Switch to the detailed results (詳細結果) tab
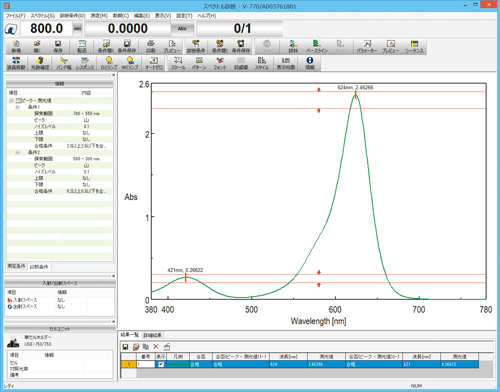500x392 pixels. coord(153,335)
